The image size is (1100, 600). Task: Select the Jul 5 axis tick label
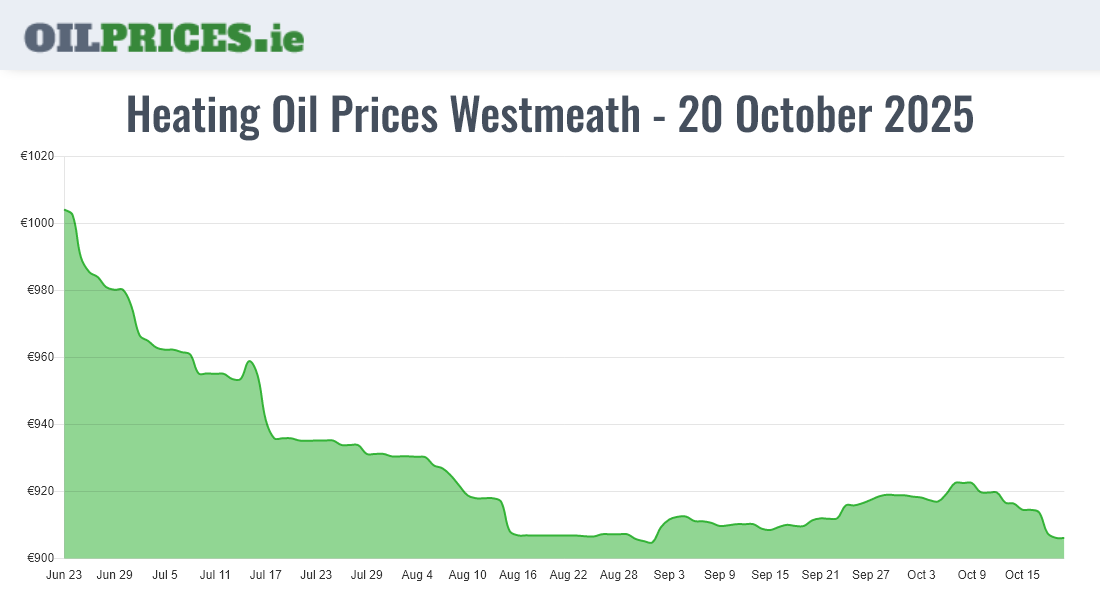[x=165, y=575]
